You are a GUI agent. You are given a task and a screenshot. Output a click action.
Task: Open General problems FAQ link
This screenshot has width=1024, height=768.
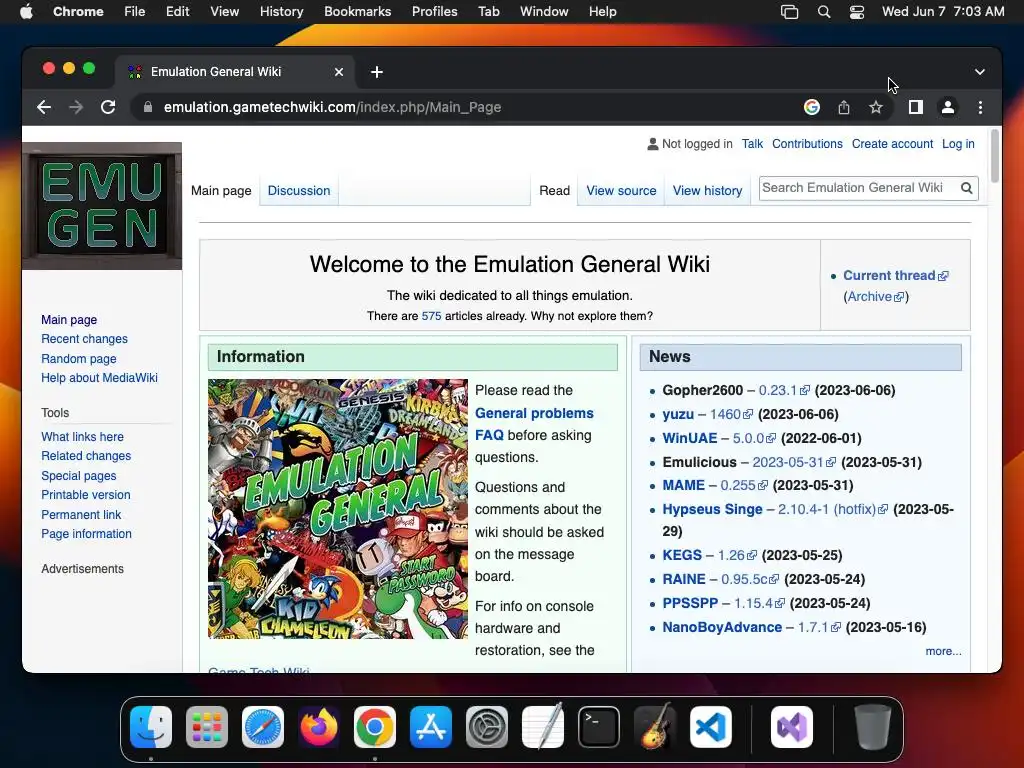coord(534,424)
